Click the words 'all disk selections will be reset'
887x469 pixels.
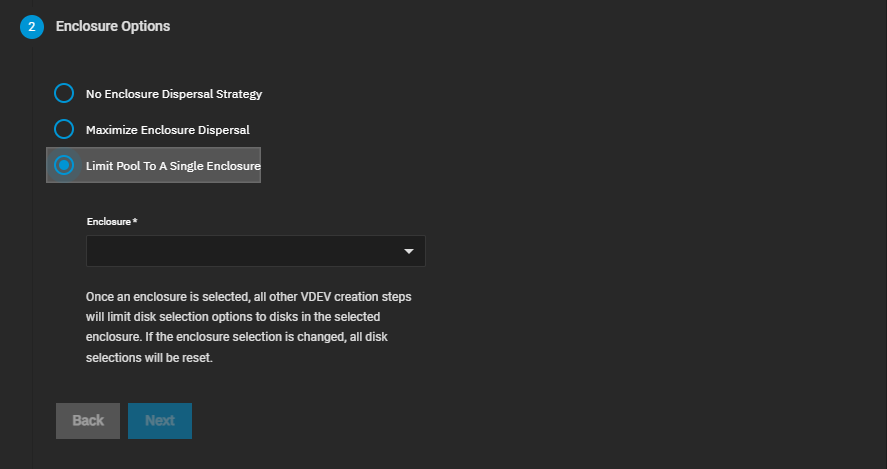(150, 356)
